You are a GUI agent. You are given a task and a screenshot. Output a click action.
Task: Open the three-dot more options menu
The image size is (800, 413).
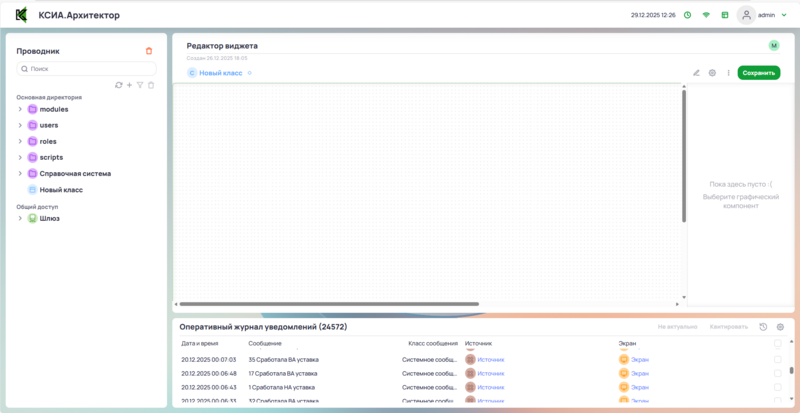click(728, 73)
